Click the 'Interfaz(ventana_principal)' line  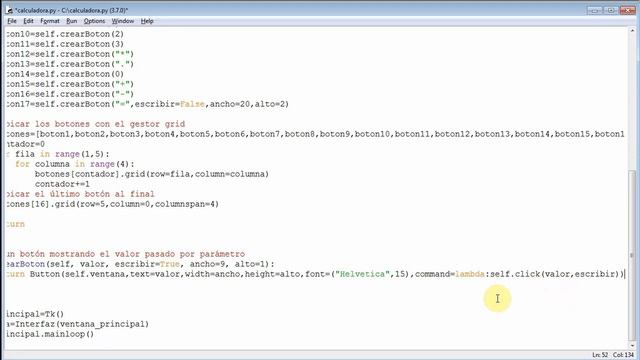coord(78,324)
